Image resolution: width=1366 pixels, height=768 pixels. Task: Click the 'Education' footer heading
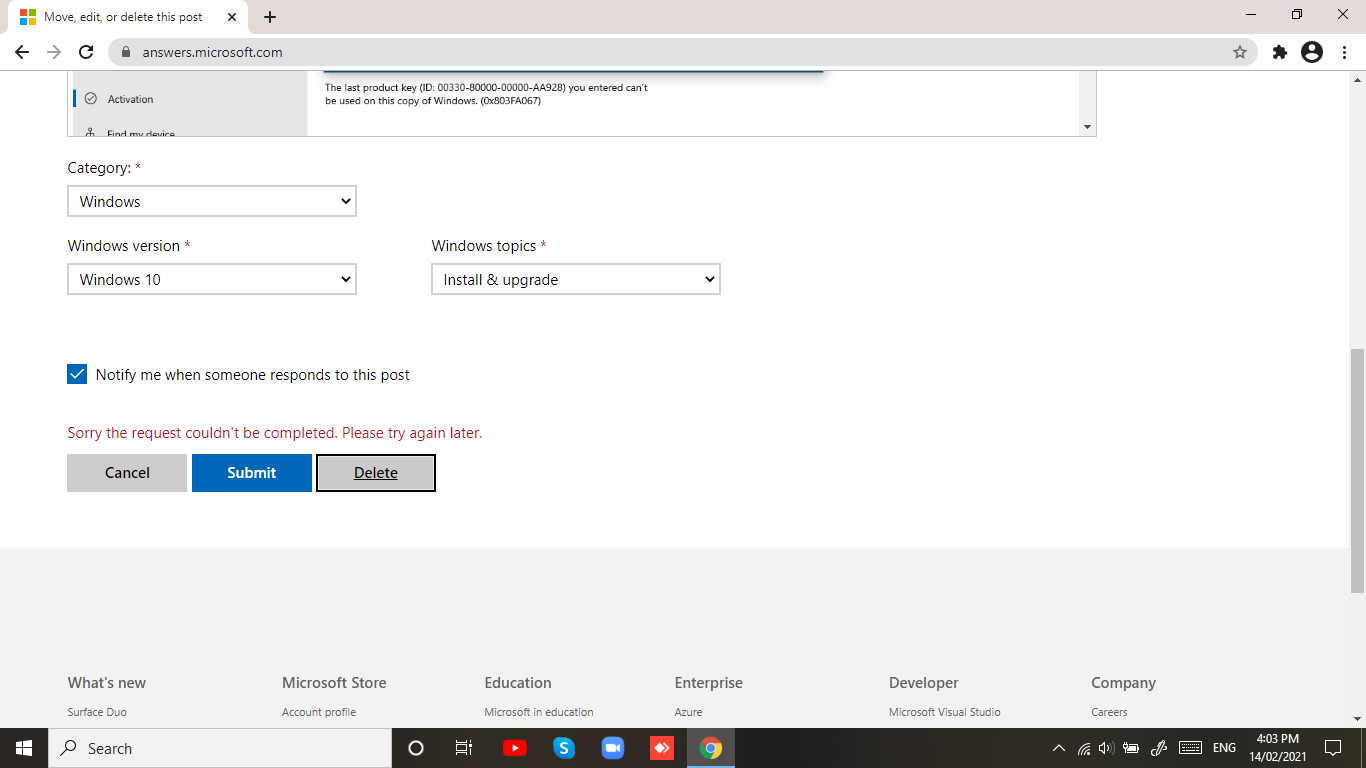[518, 683]
